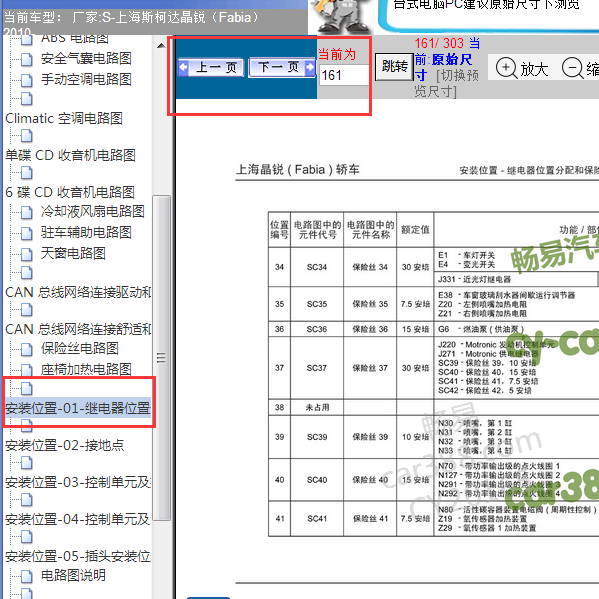
Task: Select 单碟 CD 收音机电路图 entry
Action: coord(70,155)
